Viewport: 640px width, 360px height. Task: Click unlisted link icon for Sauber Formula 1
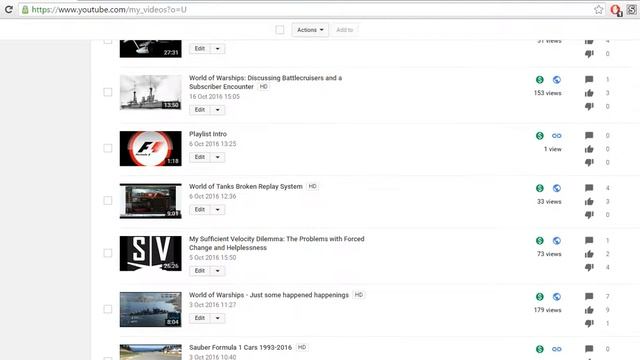tap(557, 349)
